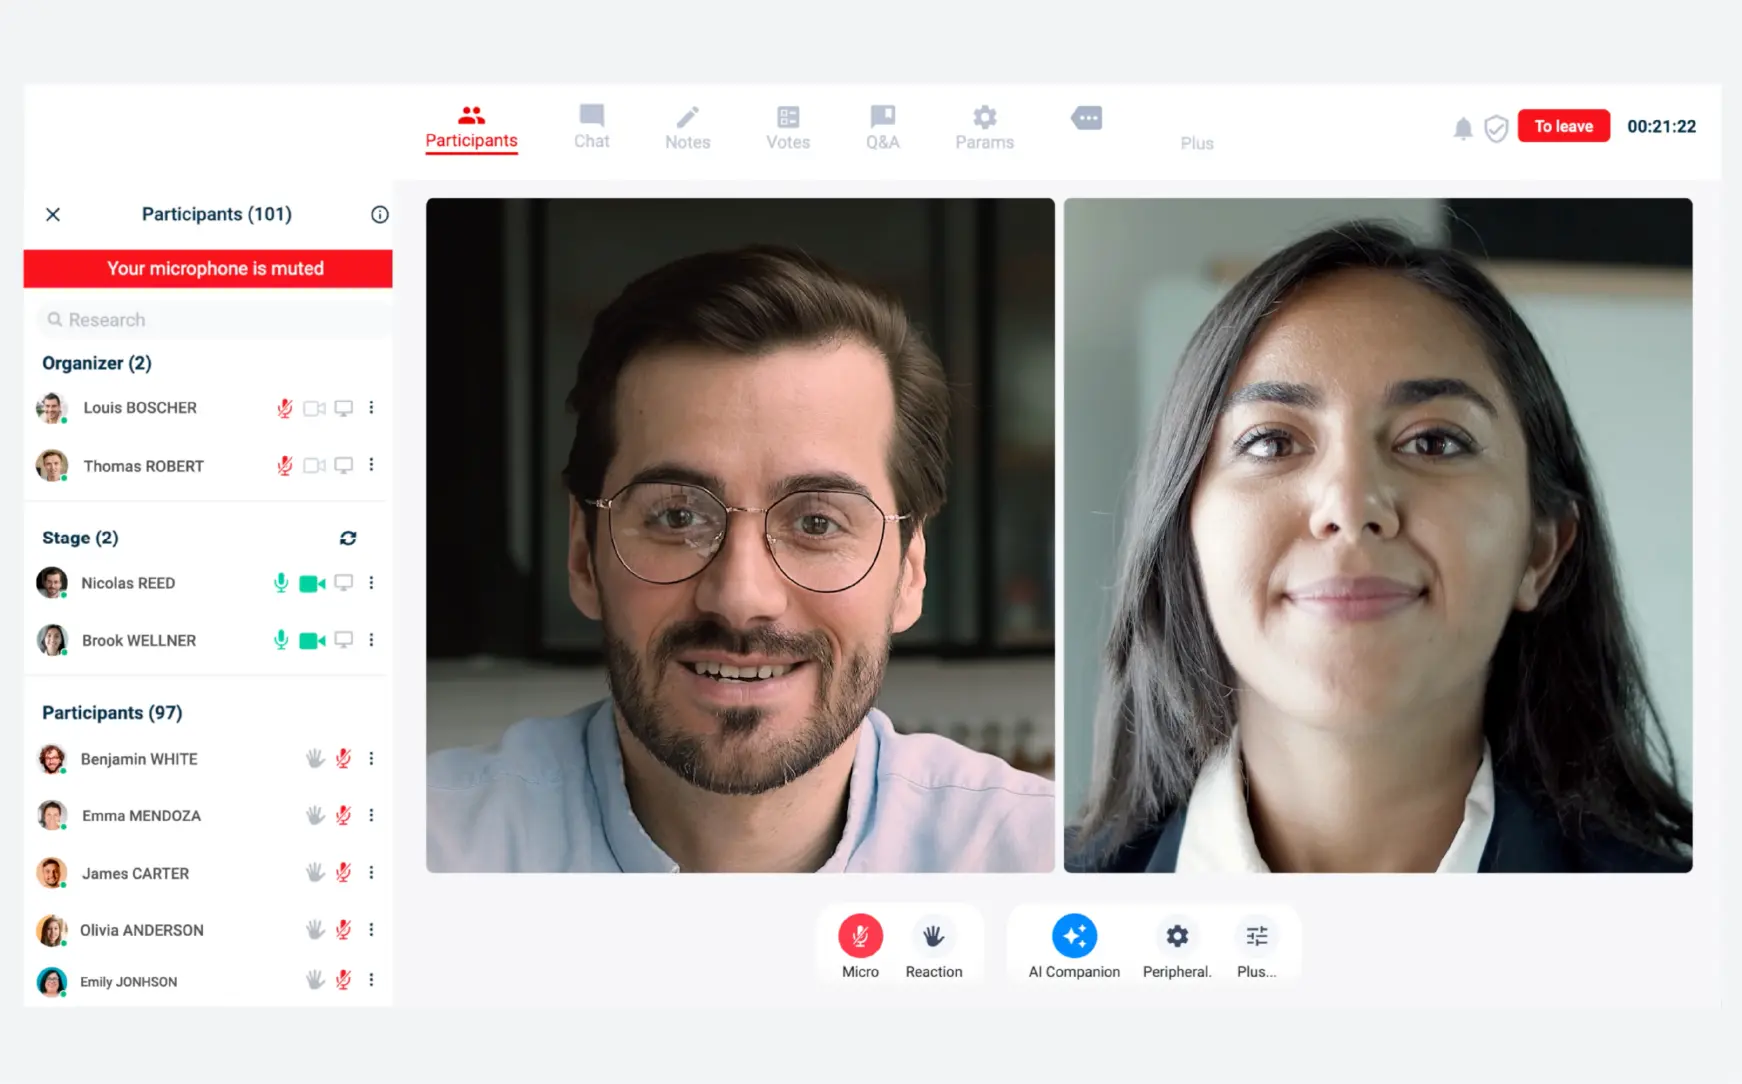Open the Q&A tab
Screen dimensions: 1742x1084
(x=882, y=127)
